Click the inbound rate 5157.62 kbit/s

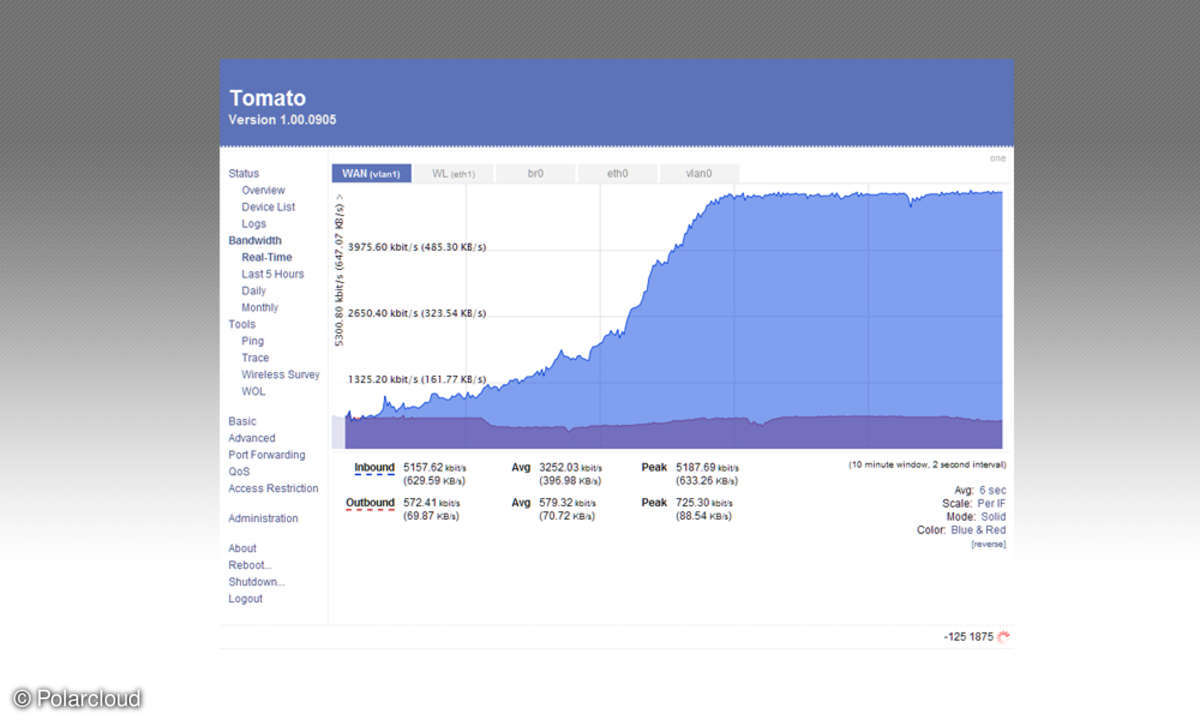434,467
